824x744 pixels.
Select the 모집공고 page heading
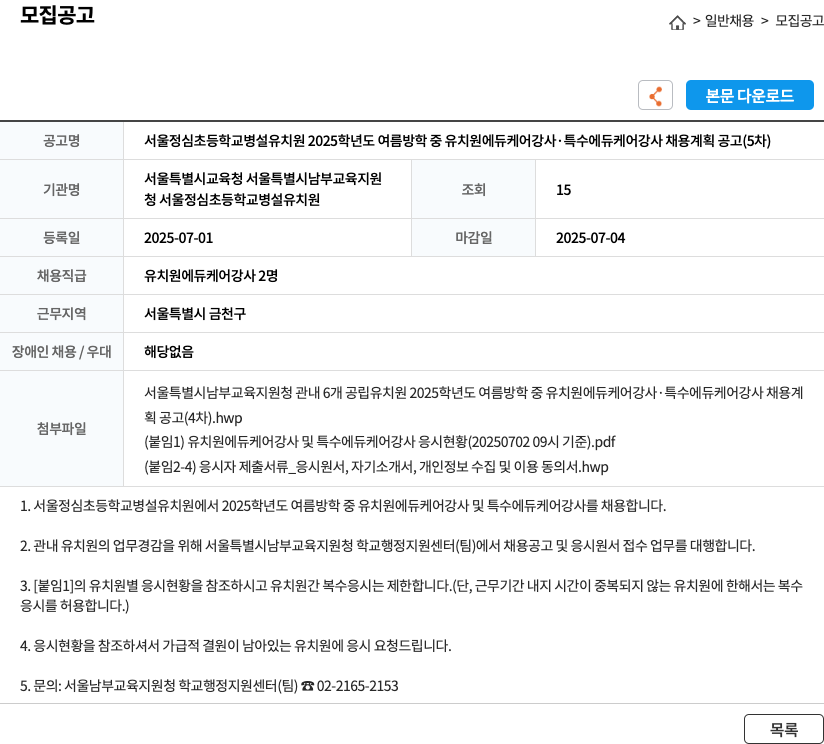click(57, 15)
